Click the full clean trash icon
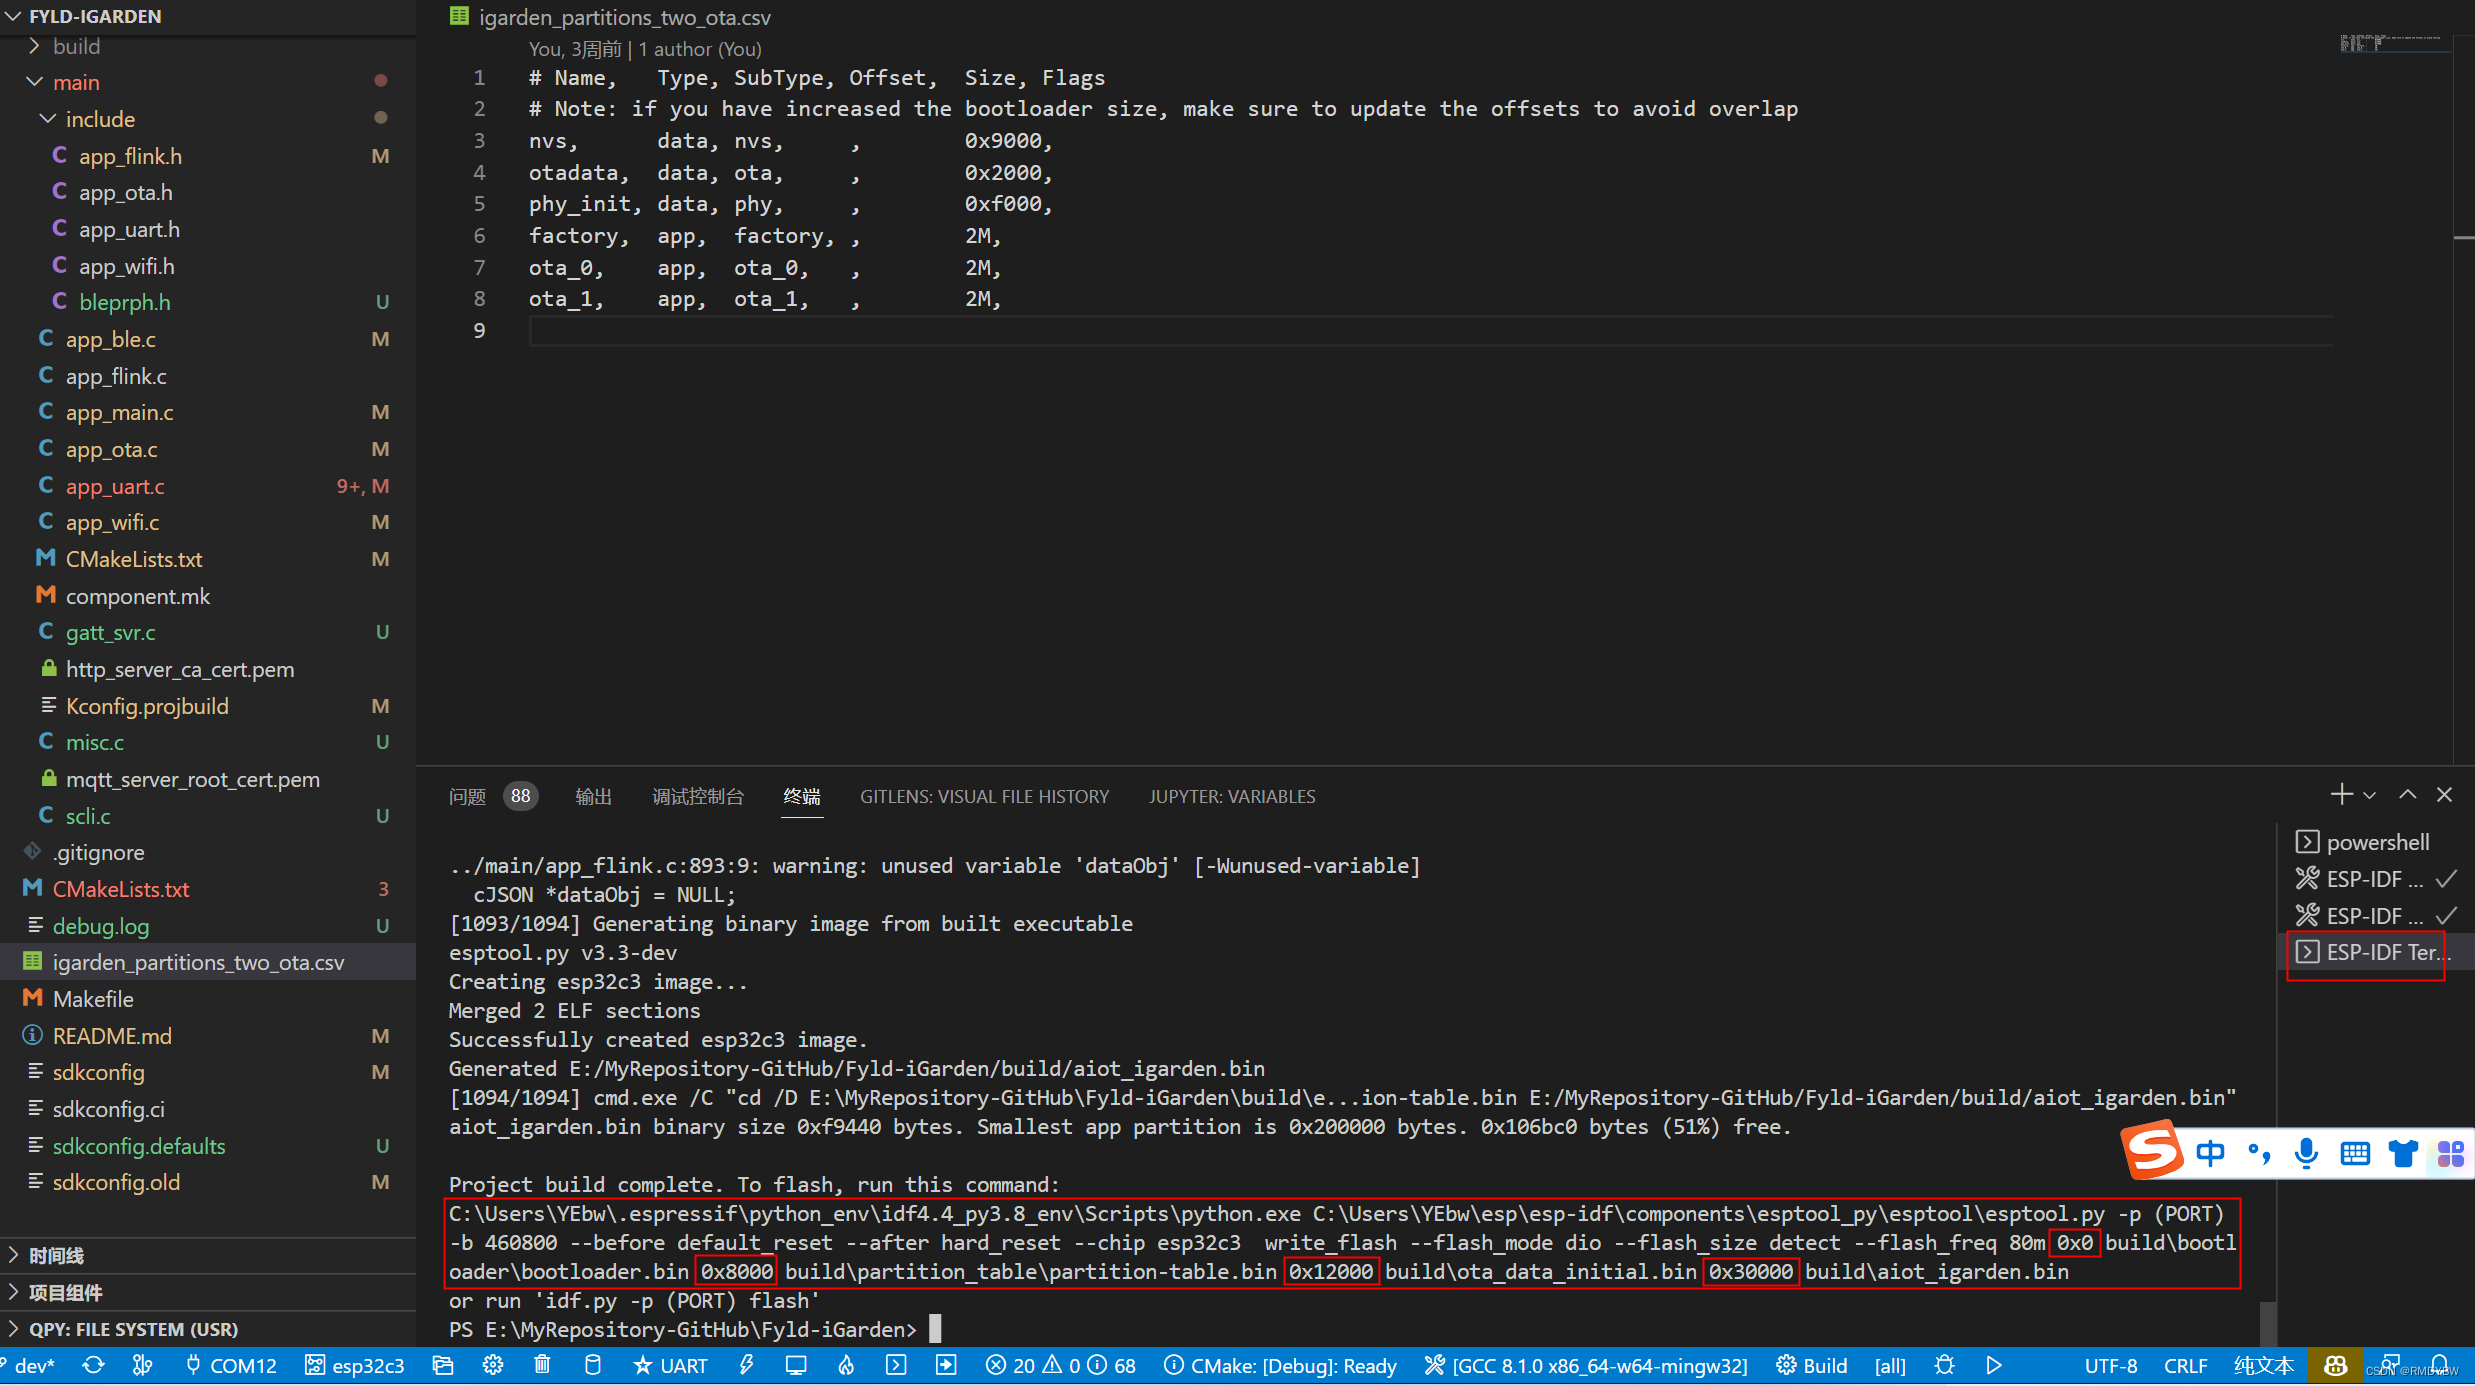The image size is (2475, 1386). coord(542,1365)
